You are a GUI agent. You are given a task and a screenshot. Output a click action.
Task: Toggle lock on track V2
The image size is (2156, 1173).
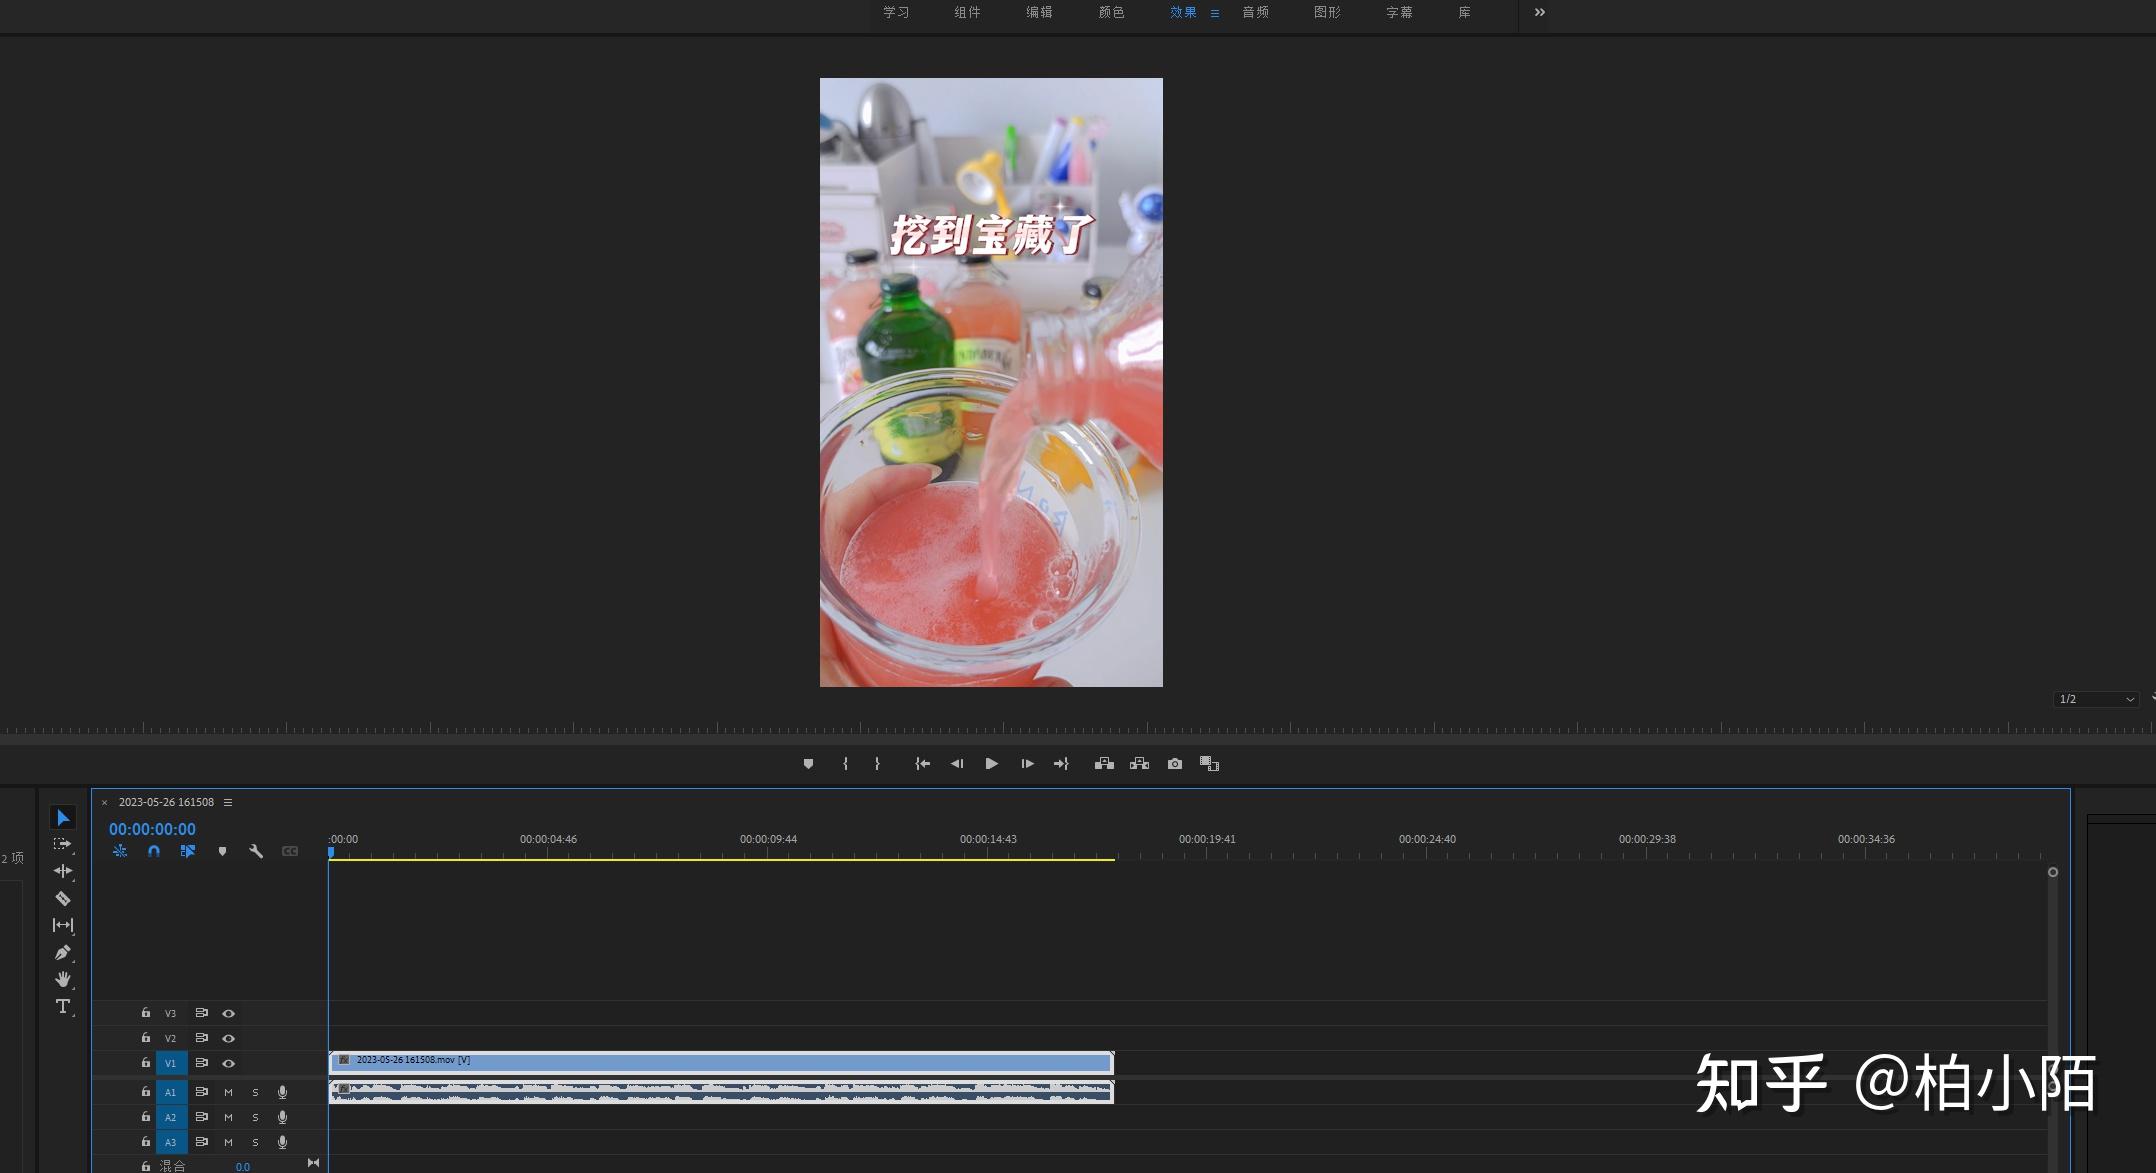[x=146, y=1038]
